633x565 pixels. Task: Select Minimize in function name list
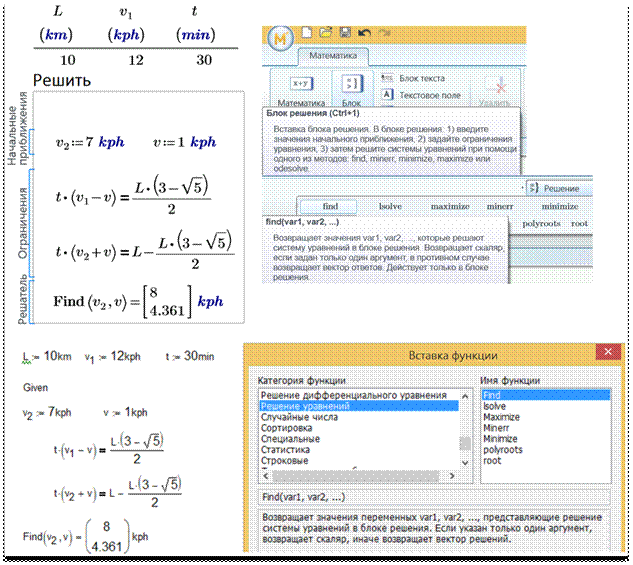tap(546, 439)
